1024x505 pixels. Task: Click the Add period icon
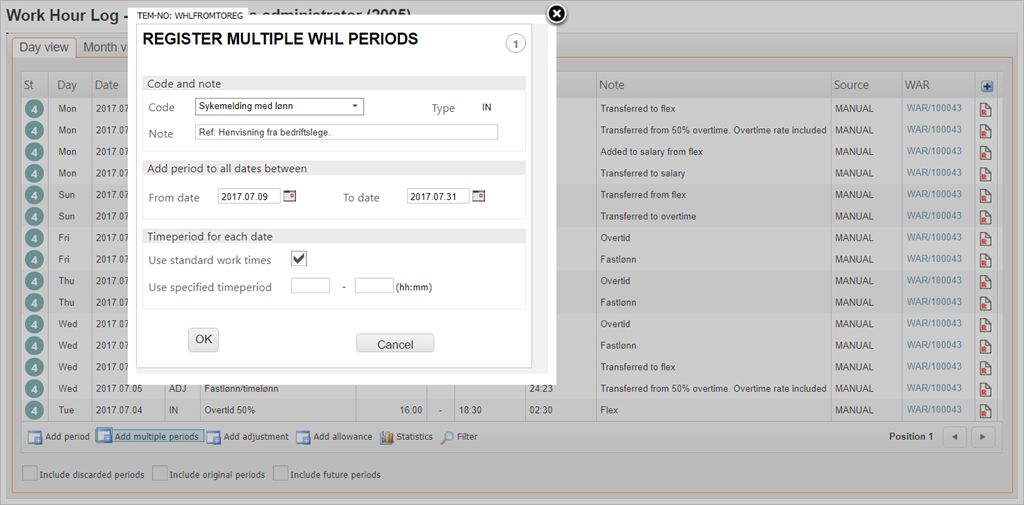click(x=34, y=437)
